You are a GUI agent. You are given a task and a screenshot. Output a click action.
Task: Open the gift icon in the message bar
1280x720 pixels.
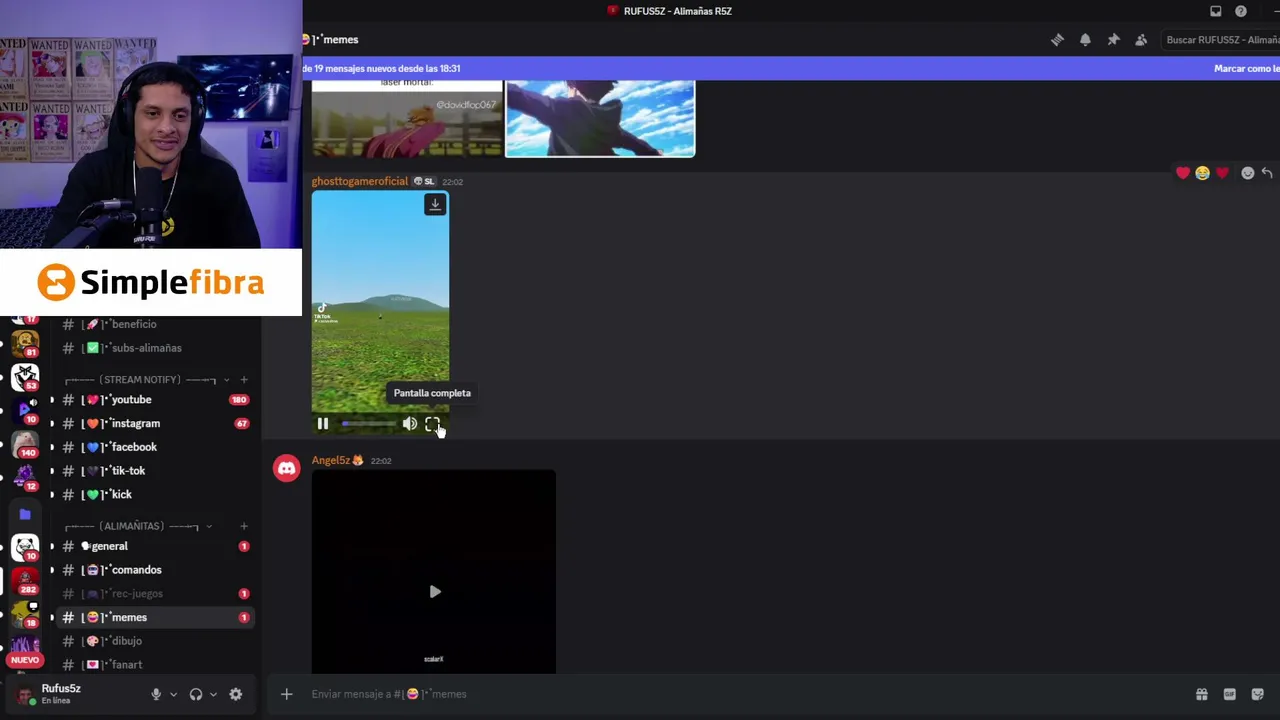[1201, 694]
